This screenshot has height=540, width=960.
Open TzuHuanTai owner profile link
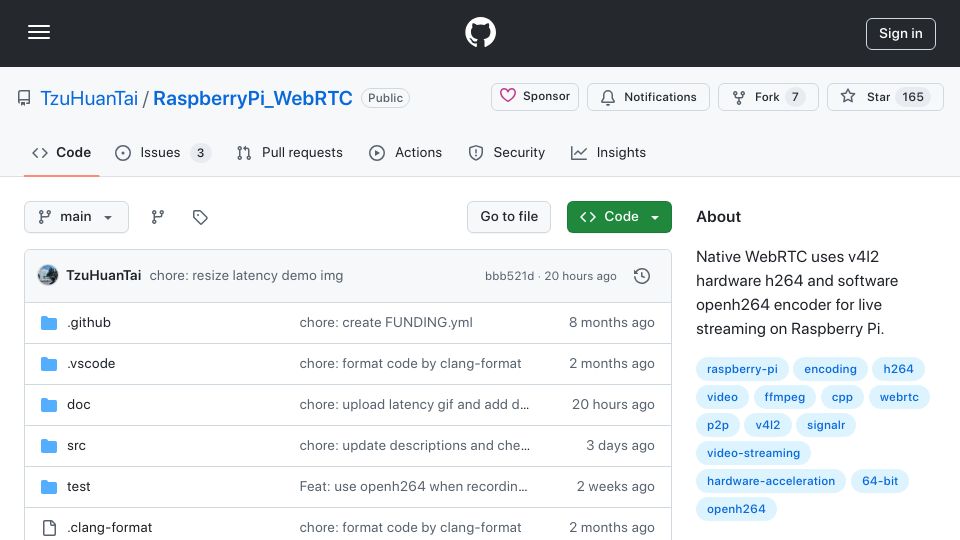click(x=89, y=98)
